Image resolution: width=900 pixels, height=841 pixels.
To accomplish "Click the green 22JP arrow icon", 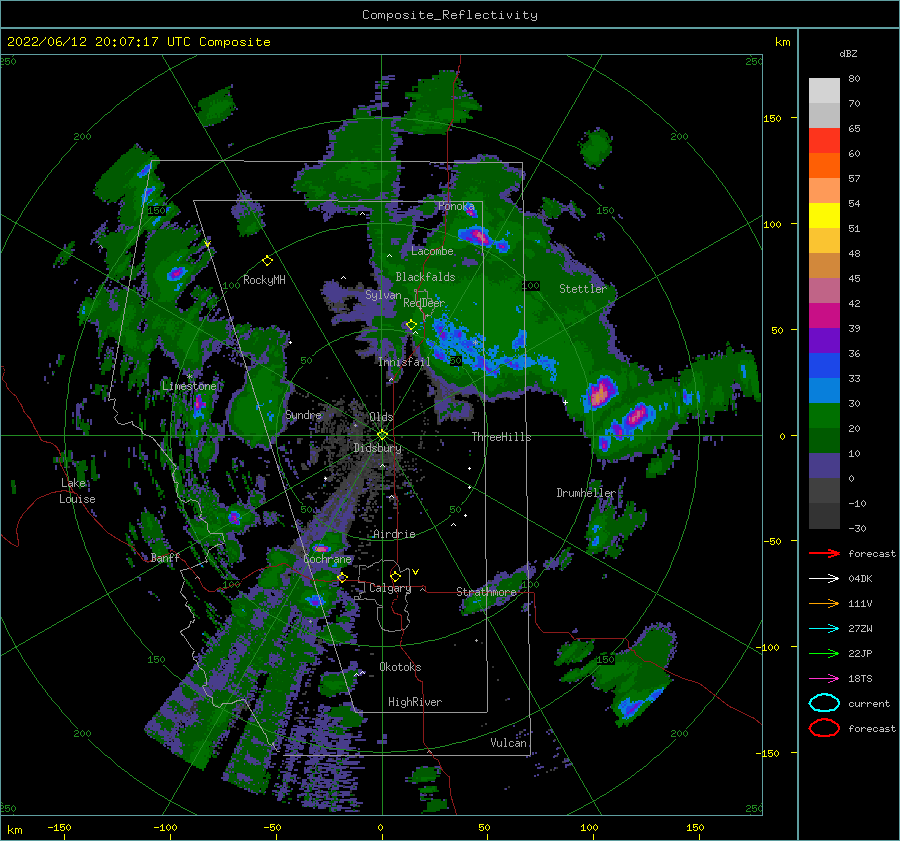I will 824,653.
